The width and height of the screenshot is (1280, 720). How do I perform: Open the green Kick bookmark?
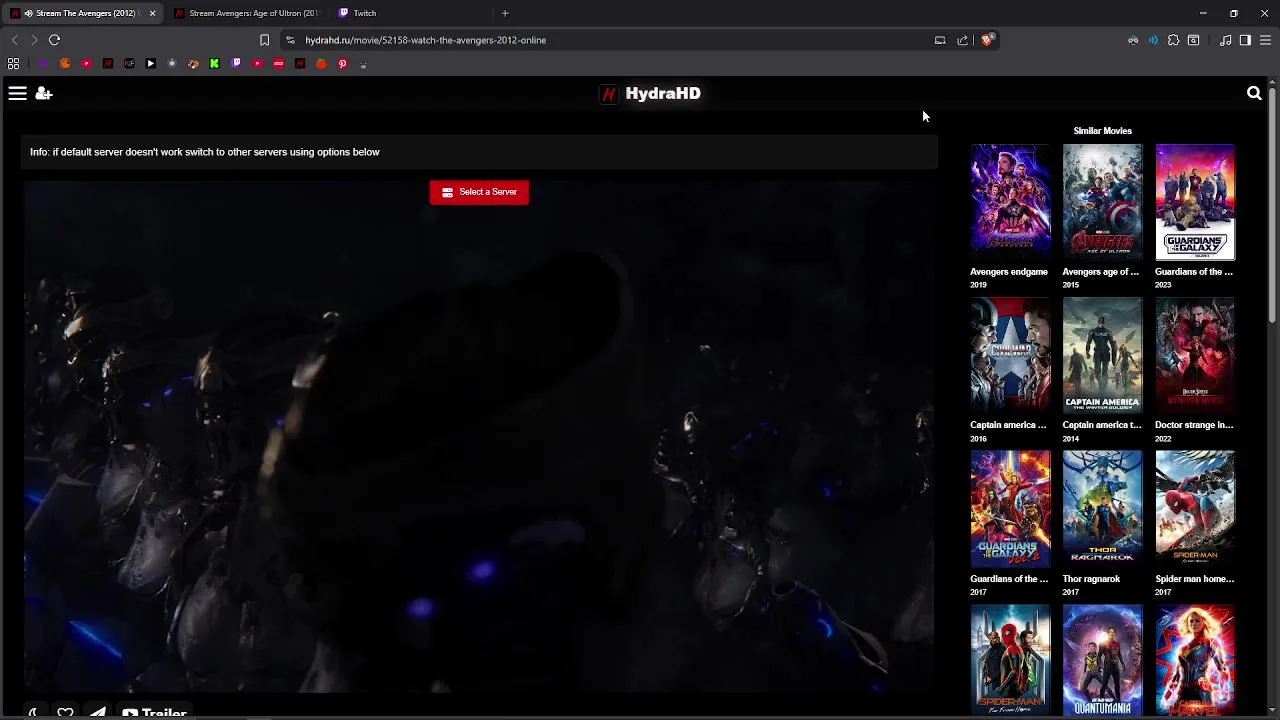click(x=214, y=63)
